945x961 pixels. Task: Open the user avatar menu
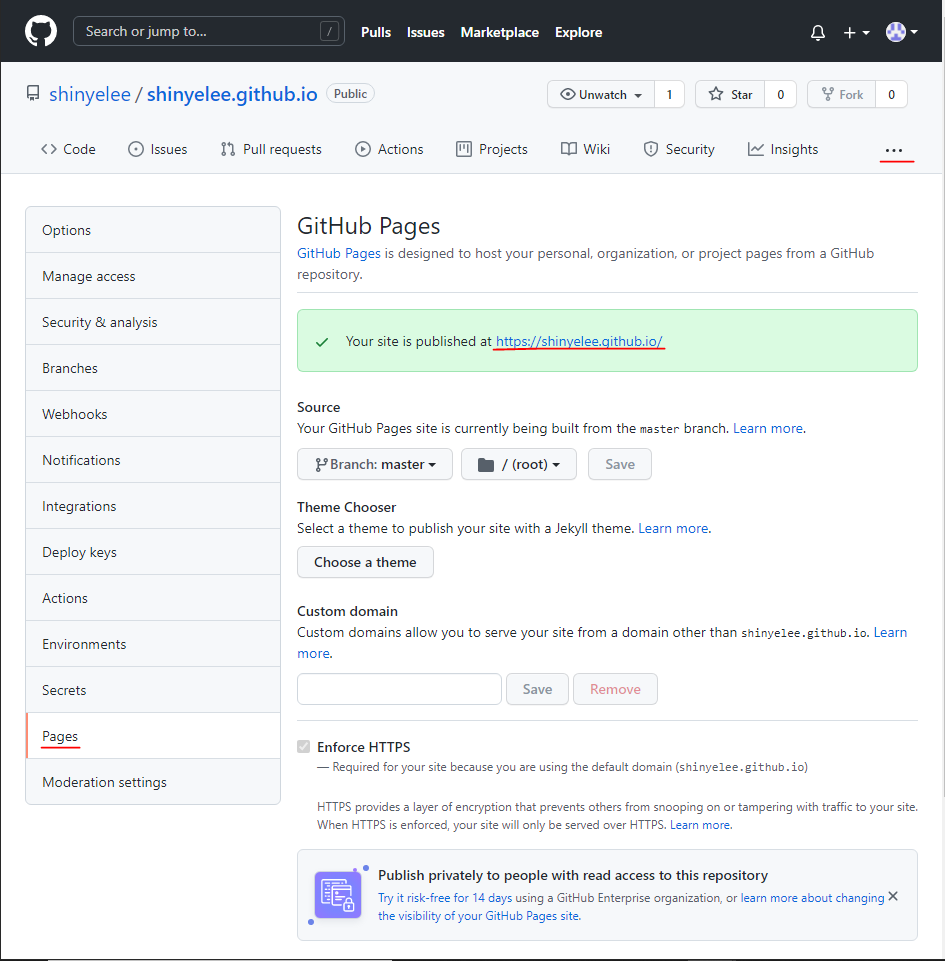(x=901, y=32)
